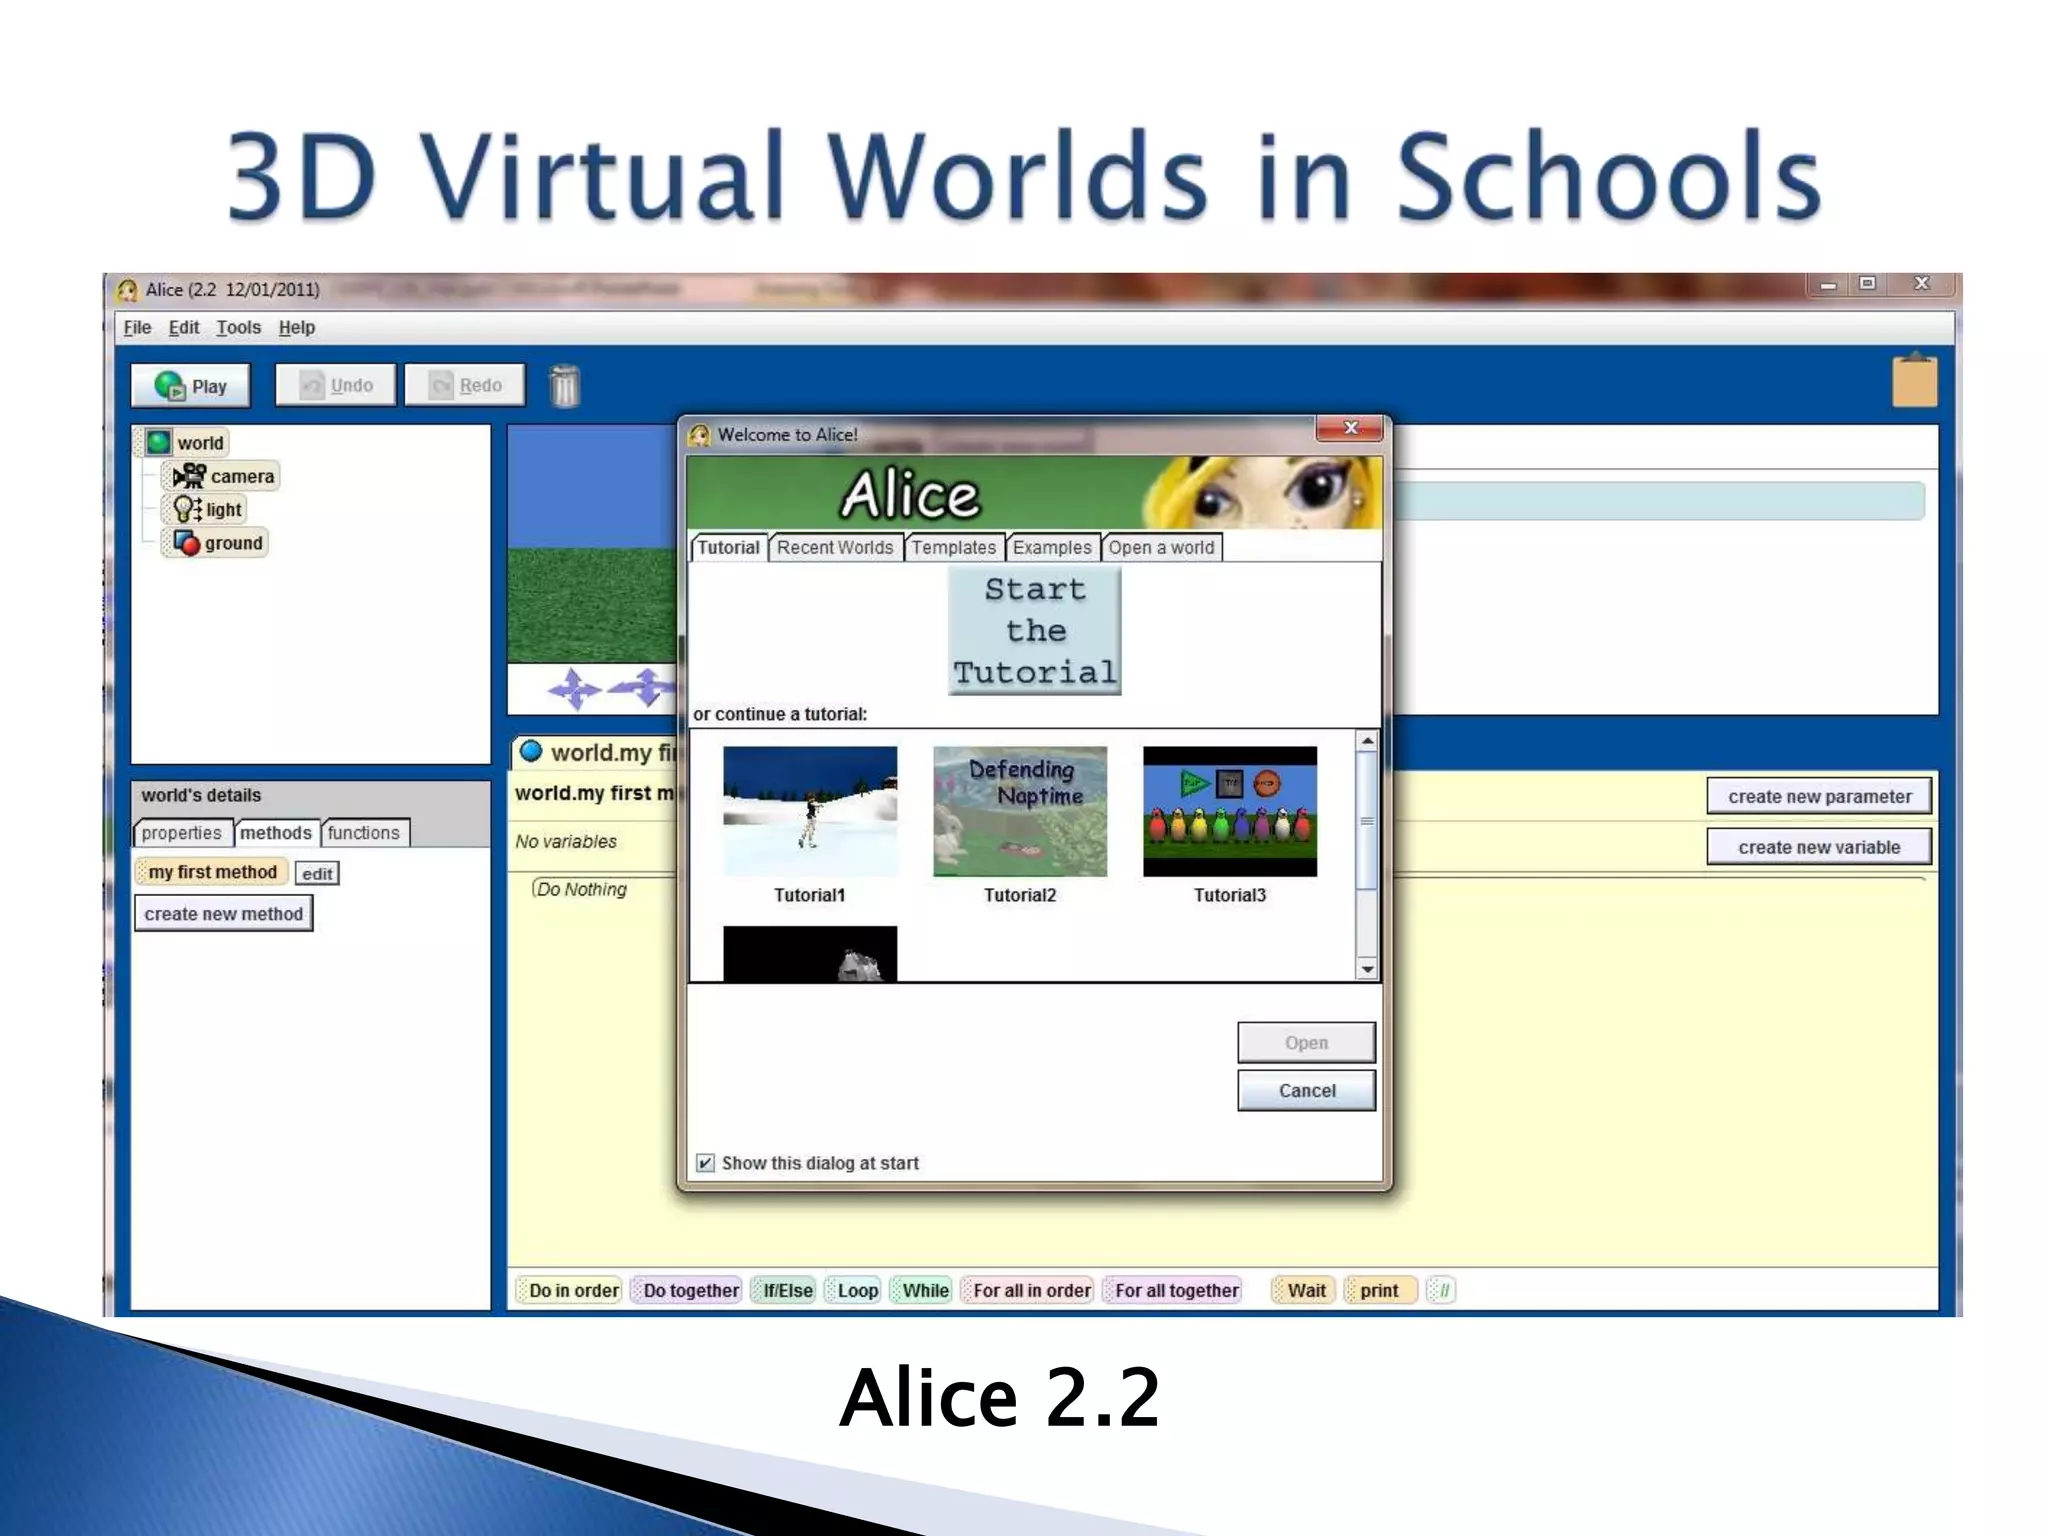Click the Do Nothing placeholder
This screenshot has width=2048, height=1536.
point(583,889)
